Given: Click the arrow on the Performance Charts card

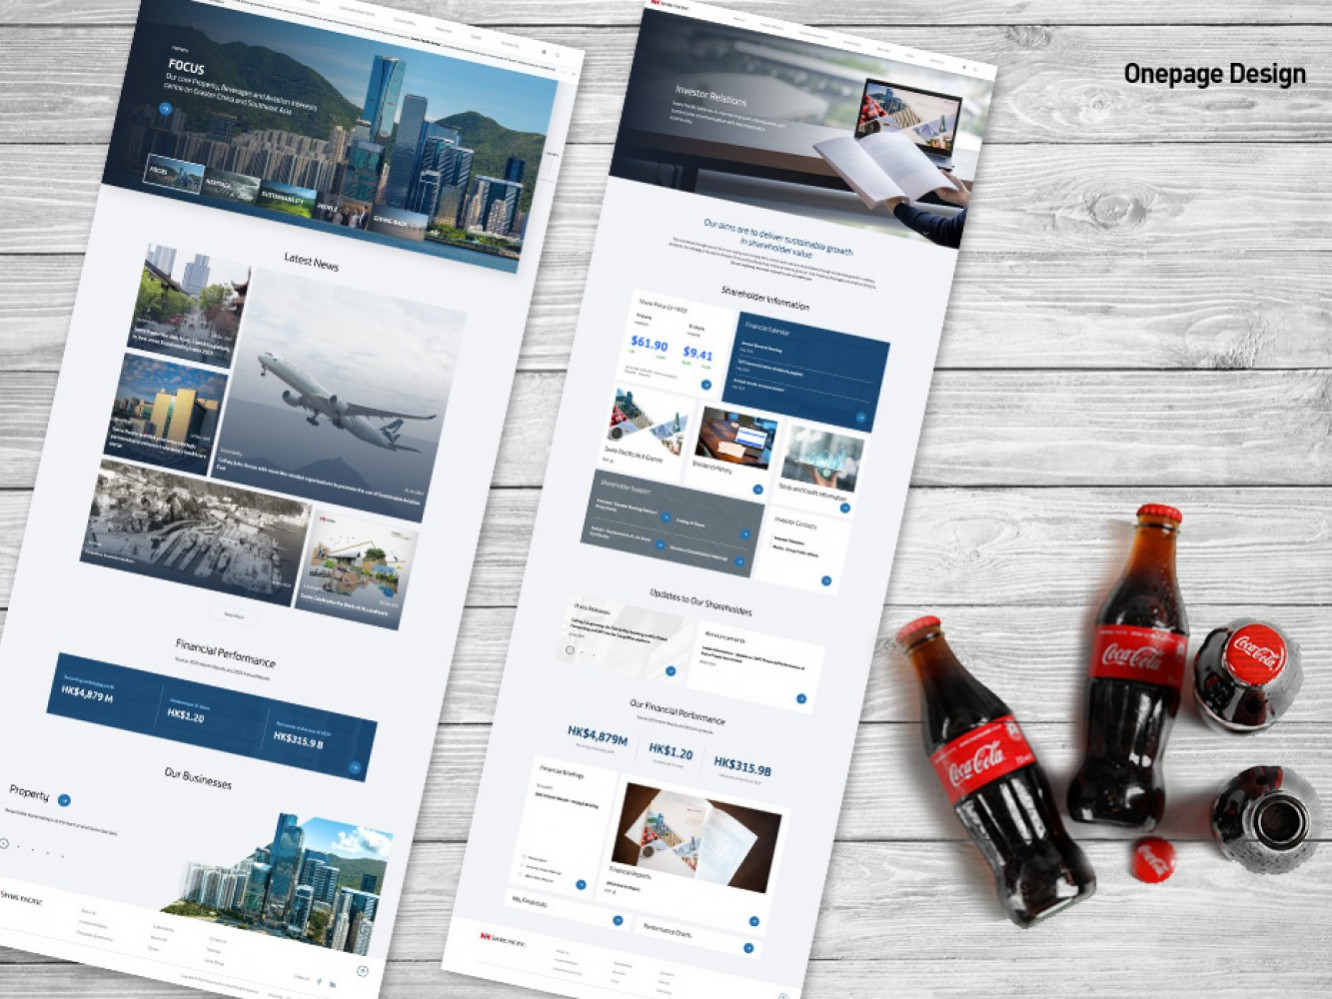Looking at the screenshot, I should [x=748, y=947].
